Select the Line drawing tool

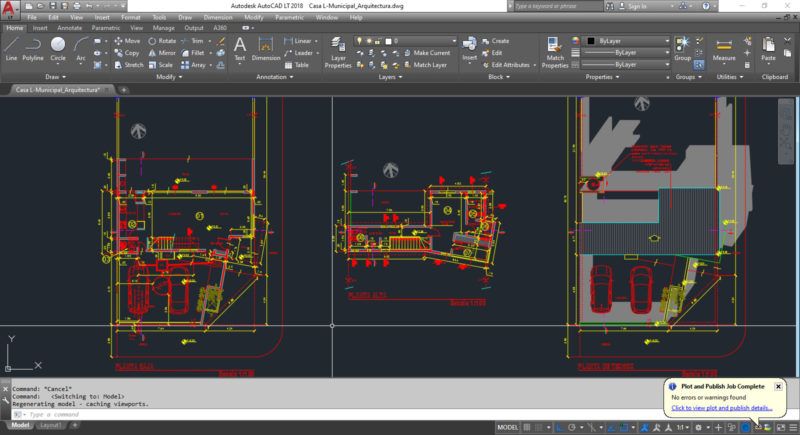coord(11,48)
